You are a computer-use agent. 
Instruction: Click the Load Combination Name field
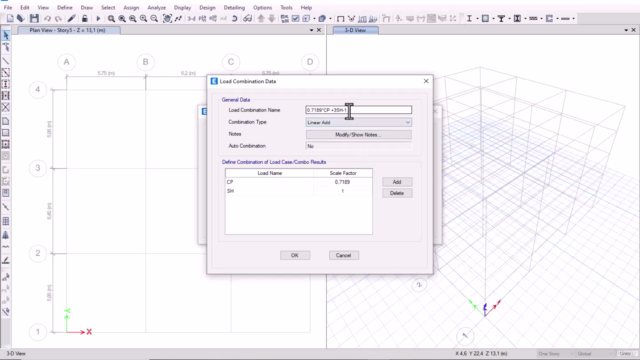point(358,110)
